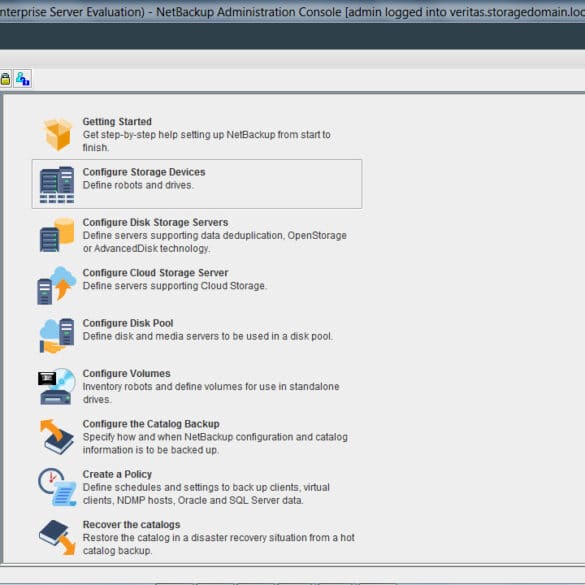Open the Getting Started wizard link
This screenshot has width=585, height=585.
117,122
